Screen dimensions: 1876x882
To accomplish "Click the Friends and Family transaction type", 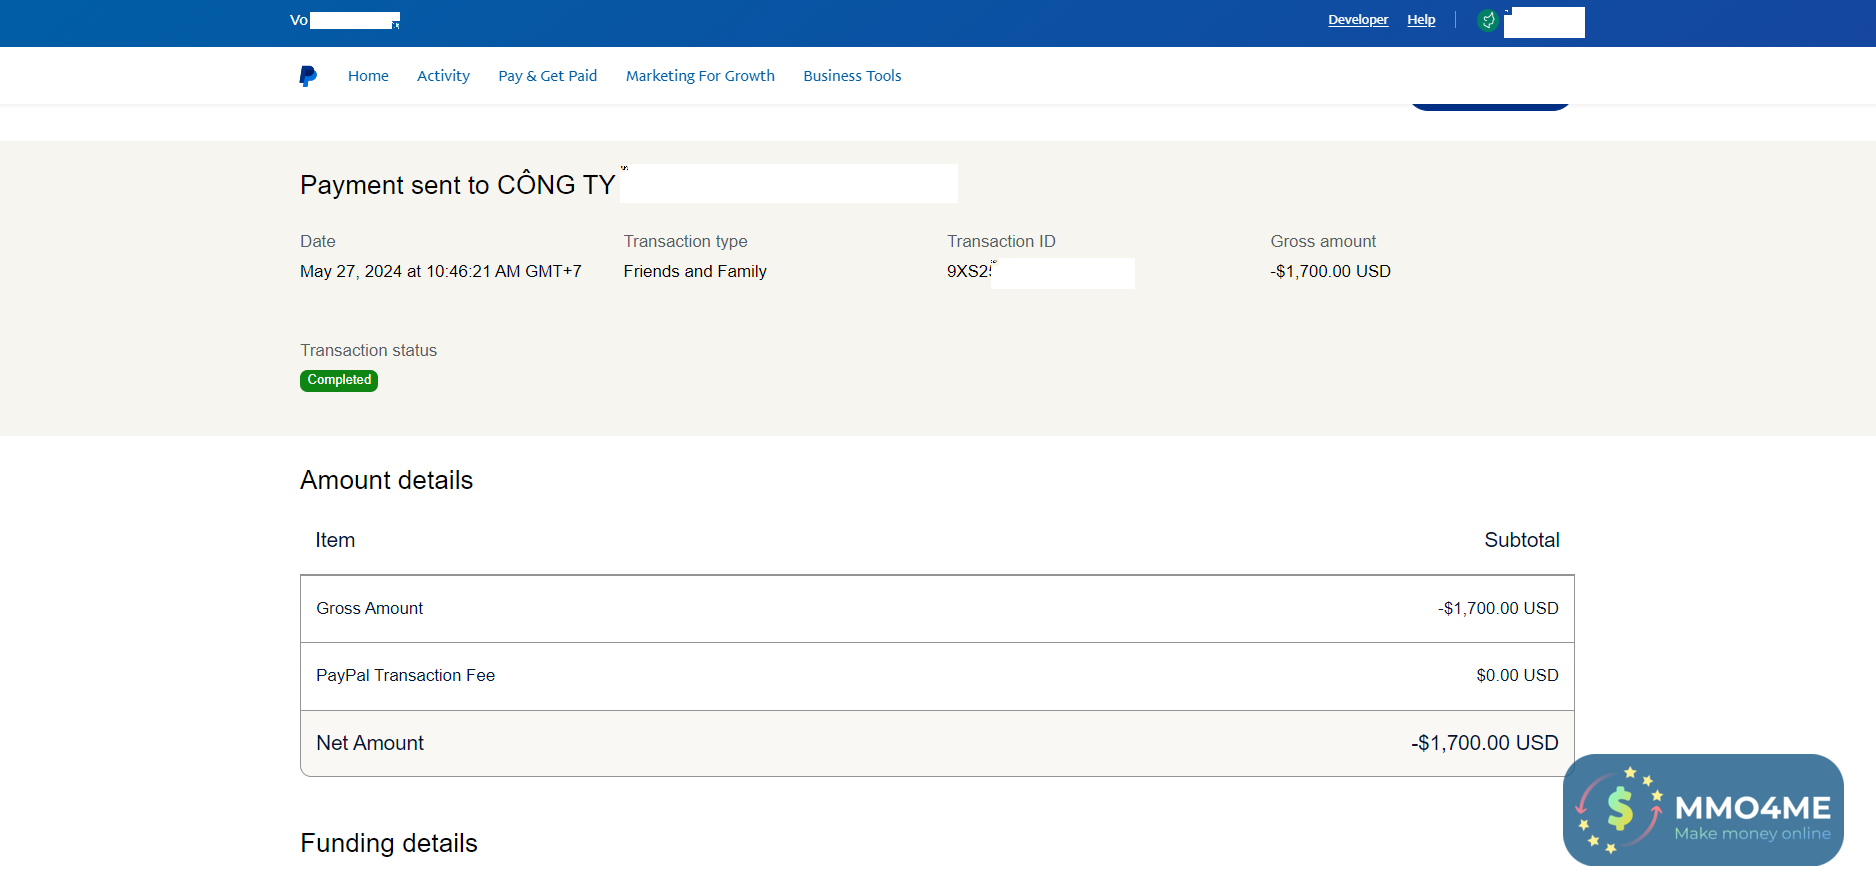I will coord(695,271).
